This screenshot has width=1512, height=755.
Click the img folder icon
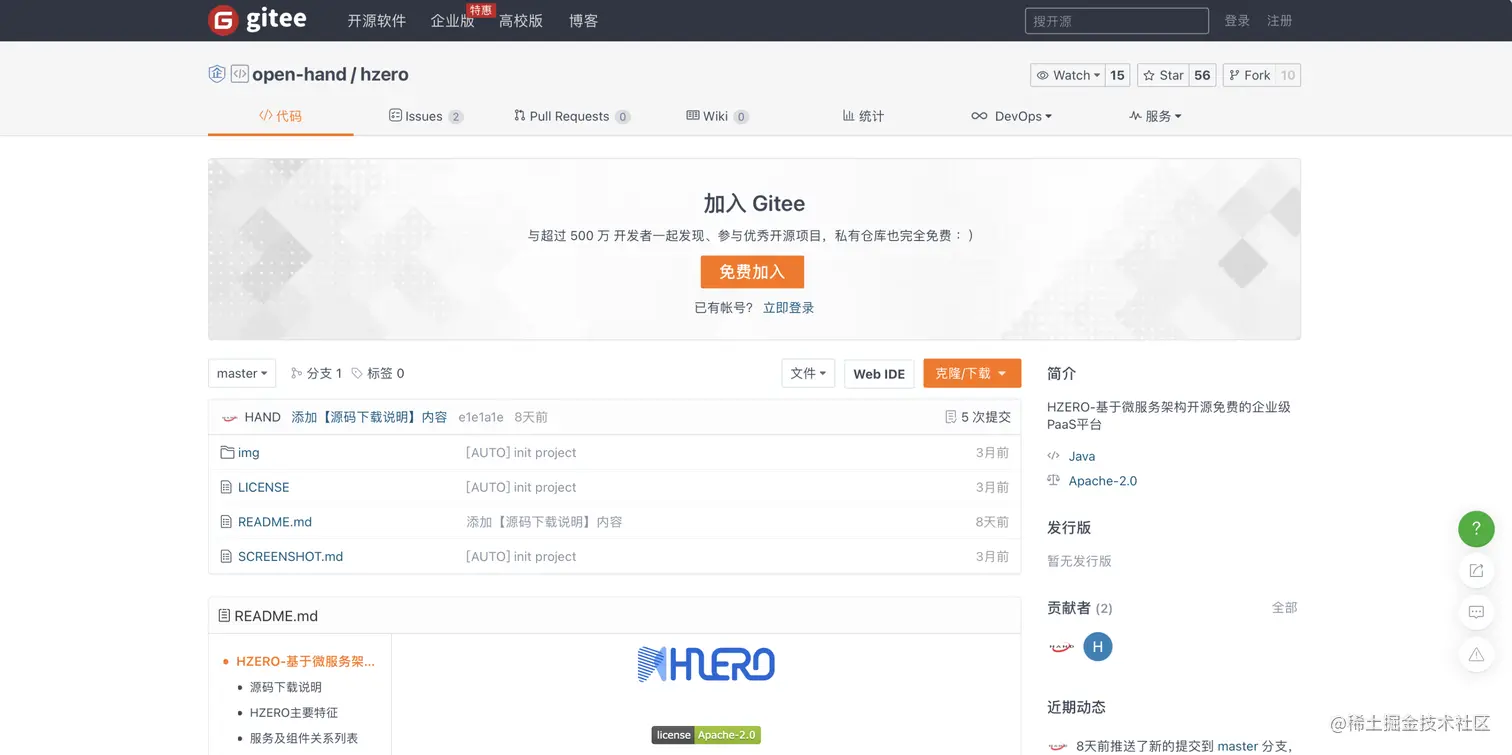[x=227, y=452]
